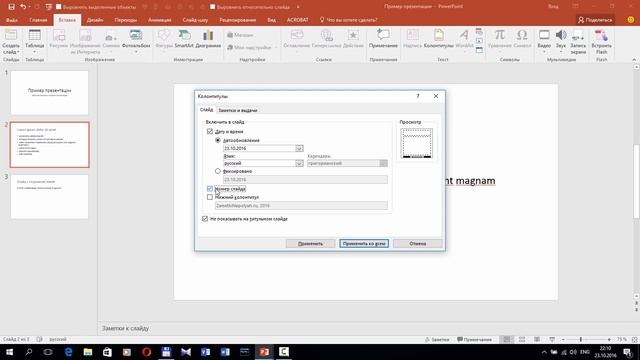Switch to the Переходы ribbon tab
Viewport: 640px width, 360px height.
point(126,20)
